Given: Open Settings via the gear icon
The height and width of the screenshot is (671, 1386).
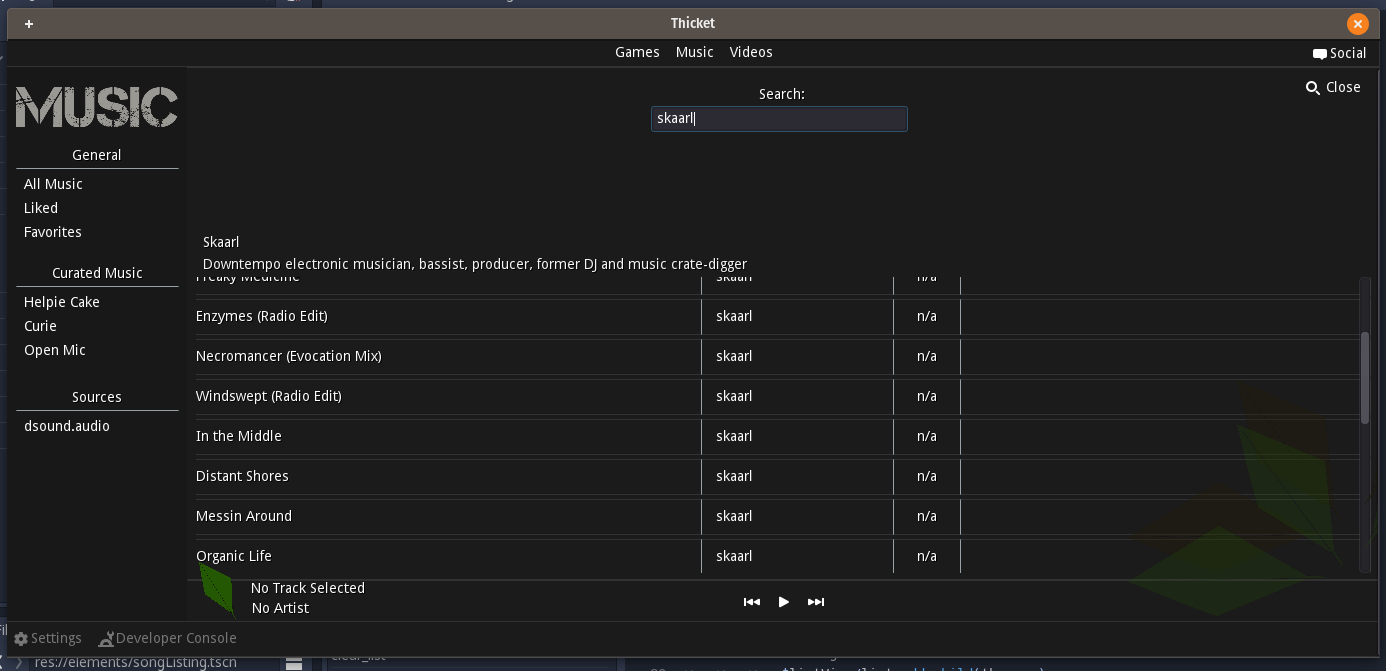Looking at the screenshot, I should [21, 638].
